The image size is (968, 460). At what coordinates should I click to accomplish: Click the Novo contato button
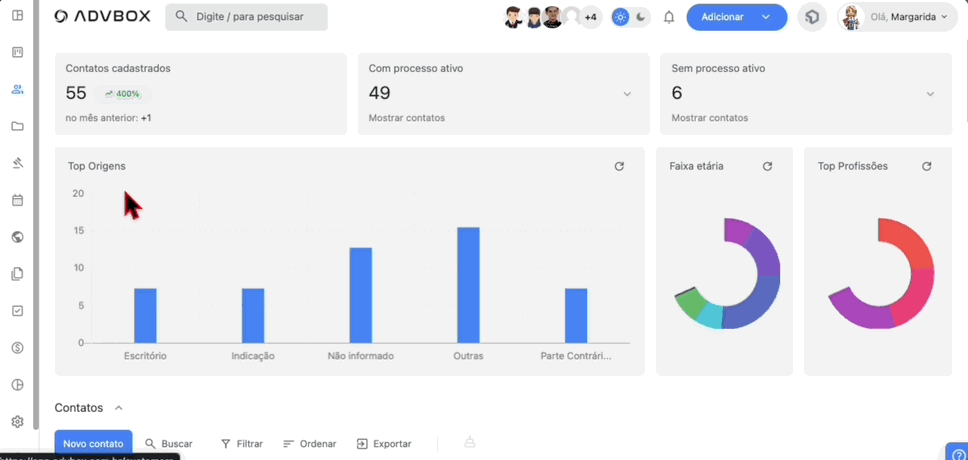tap(93, 443)
